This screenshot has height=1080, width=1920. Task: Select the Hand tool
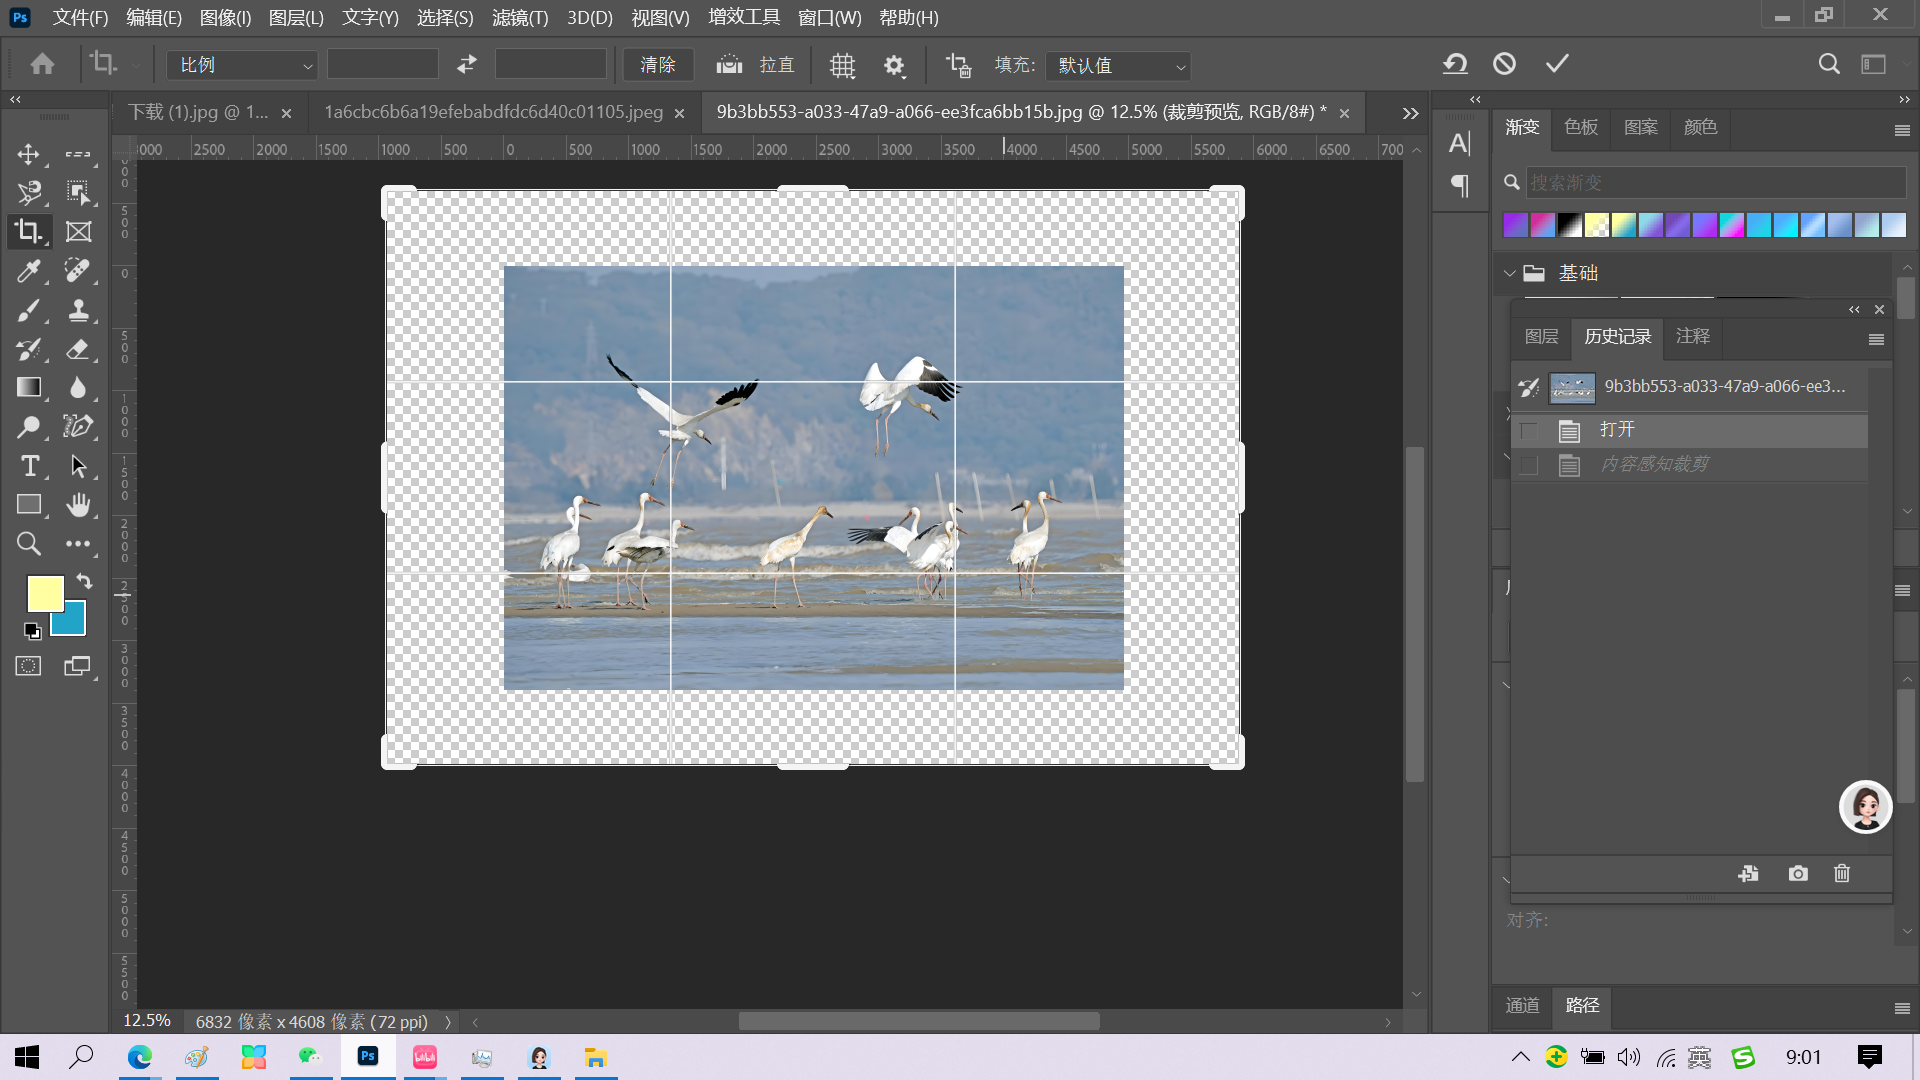click(78, 505)
